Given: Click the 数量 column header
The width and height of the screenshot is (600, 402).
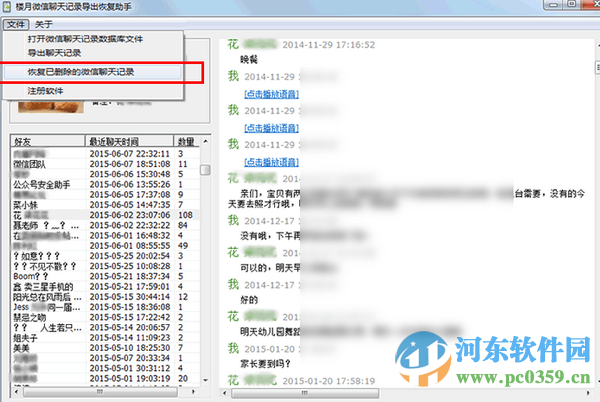Looking at the screenshot, I should coord(186,142).
